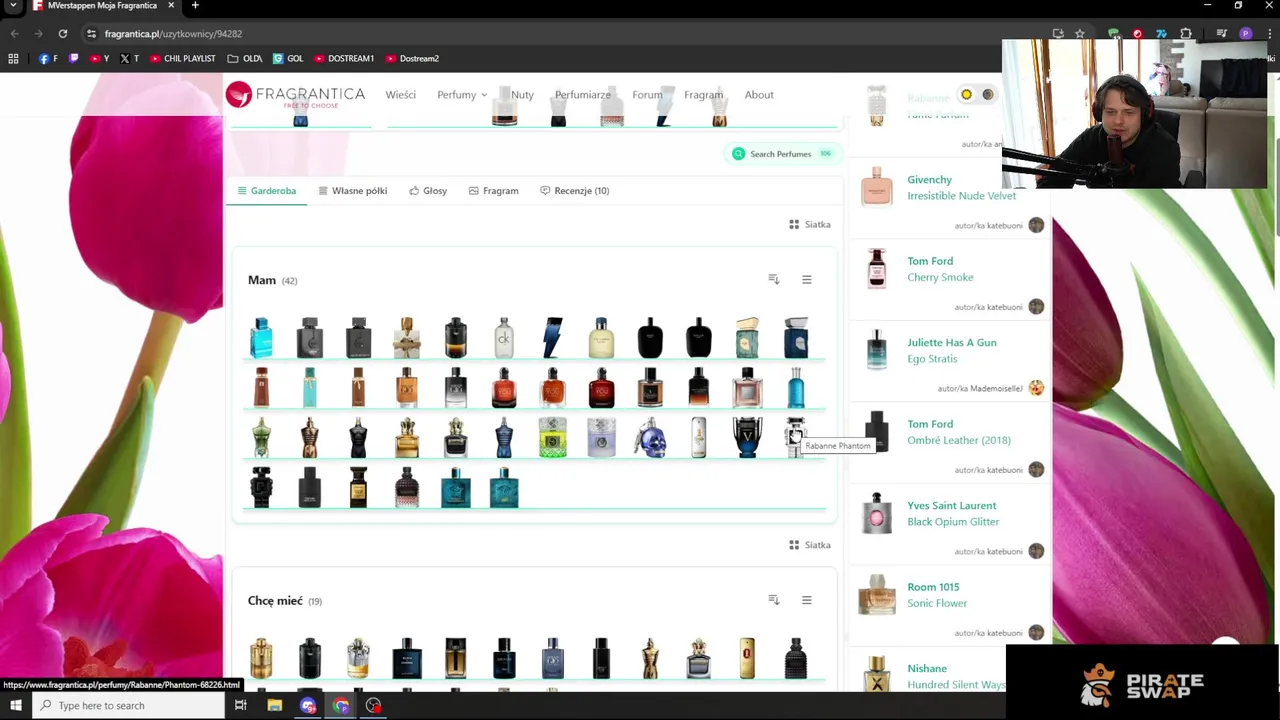Switch to dark mode moon toggle
This screenshot has height=720, width=1280.
coord(987,95)
